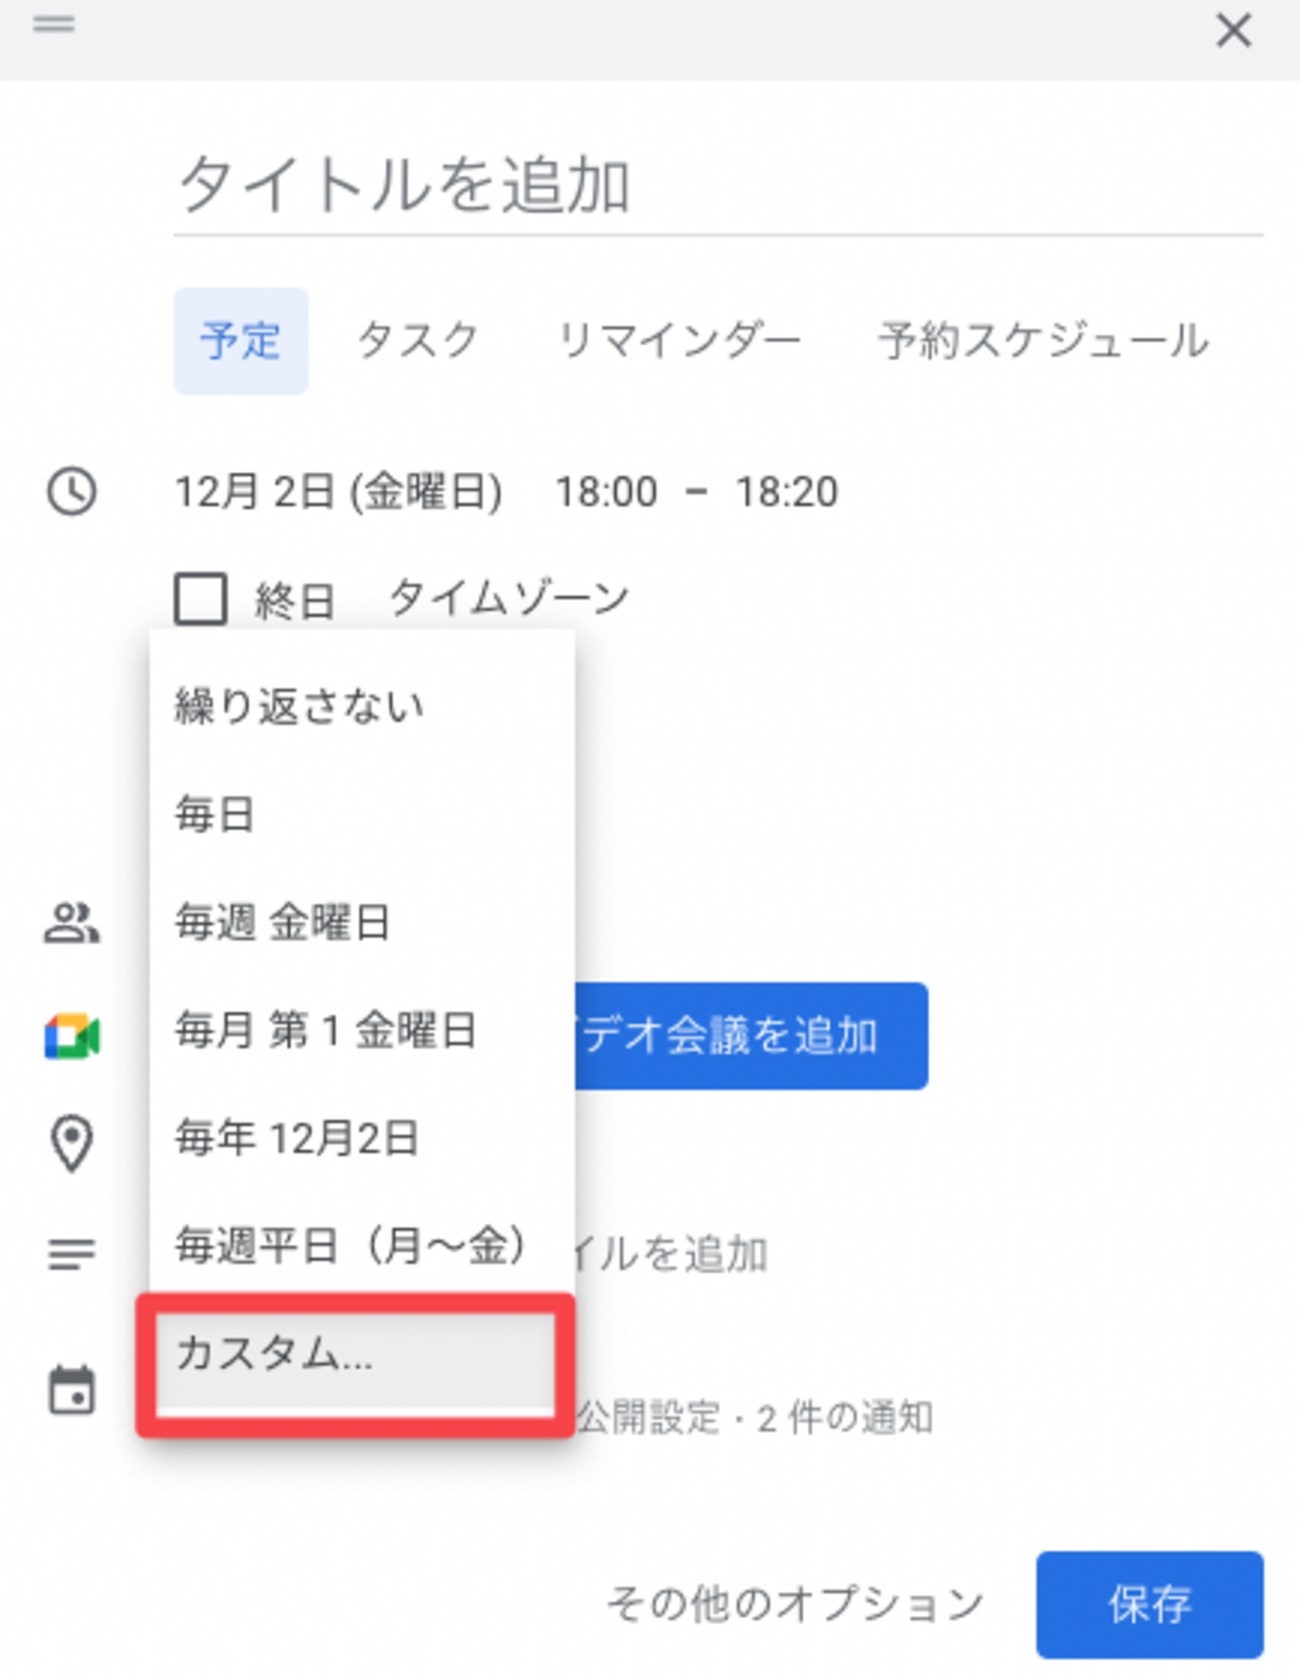
Task: Switch to the リマインダー tab
Action: 679,341
